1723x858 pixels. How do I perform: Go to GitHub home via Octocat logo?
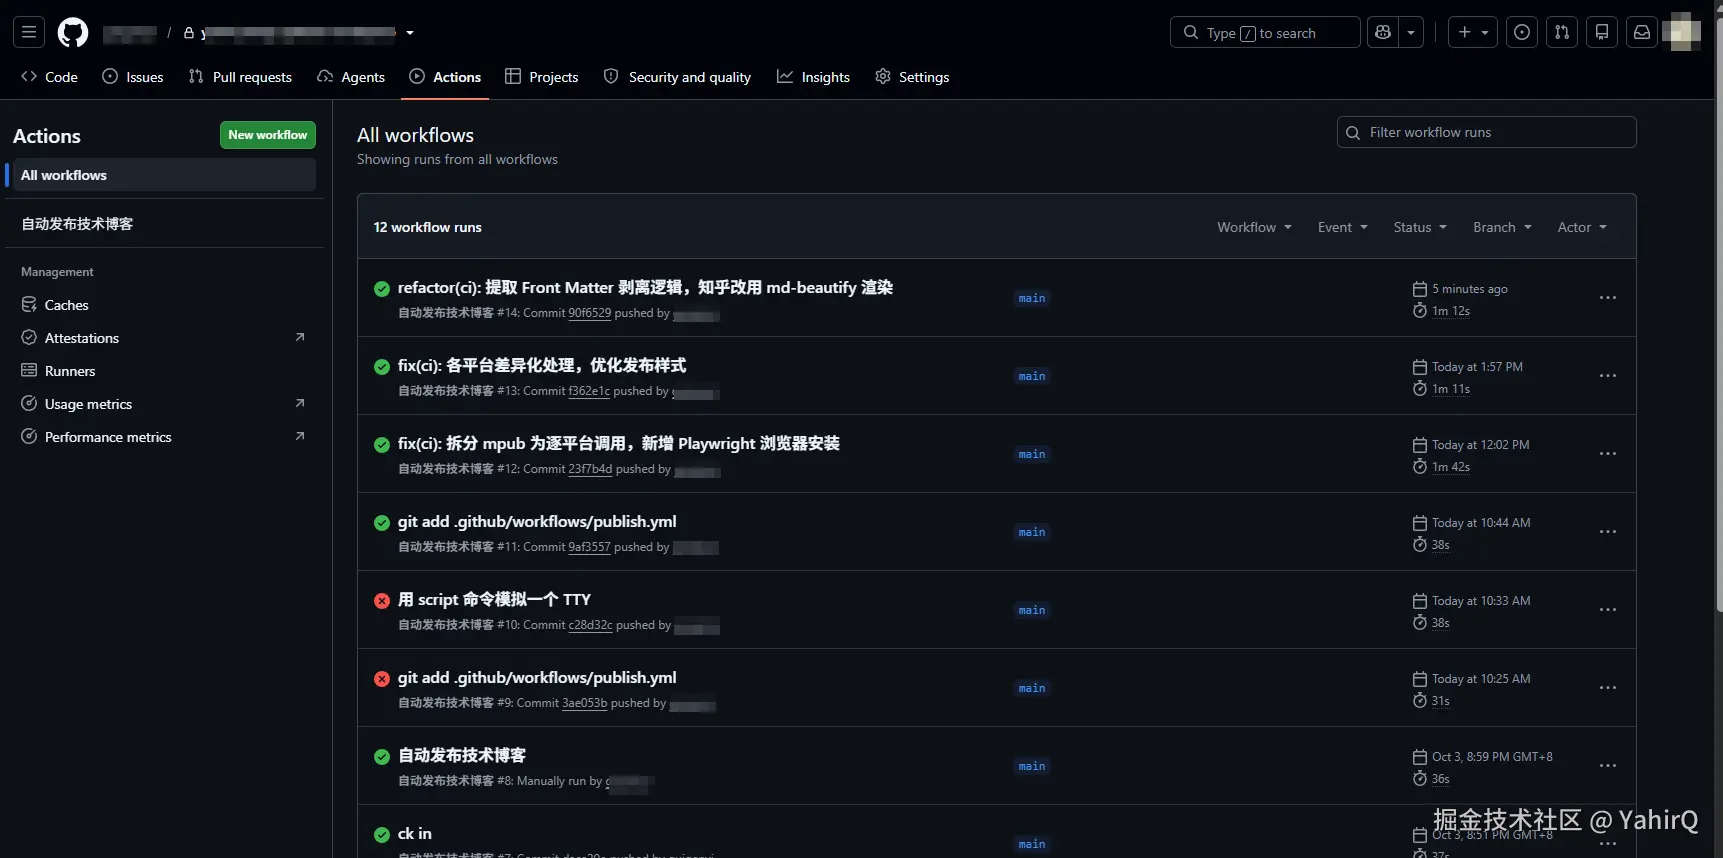click(x=73, y=32)
